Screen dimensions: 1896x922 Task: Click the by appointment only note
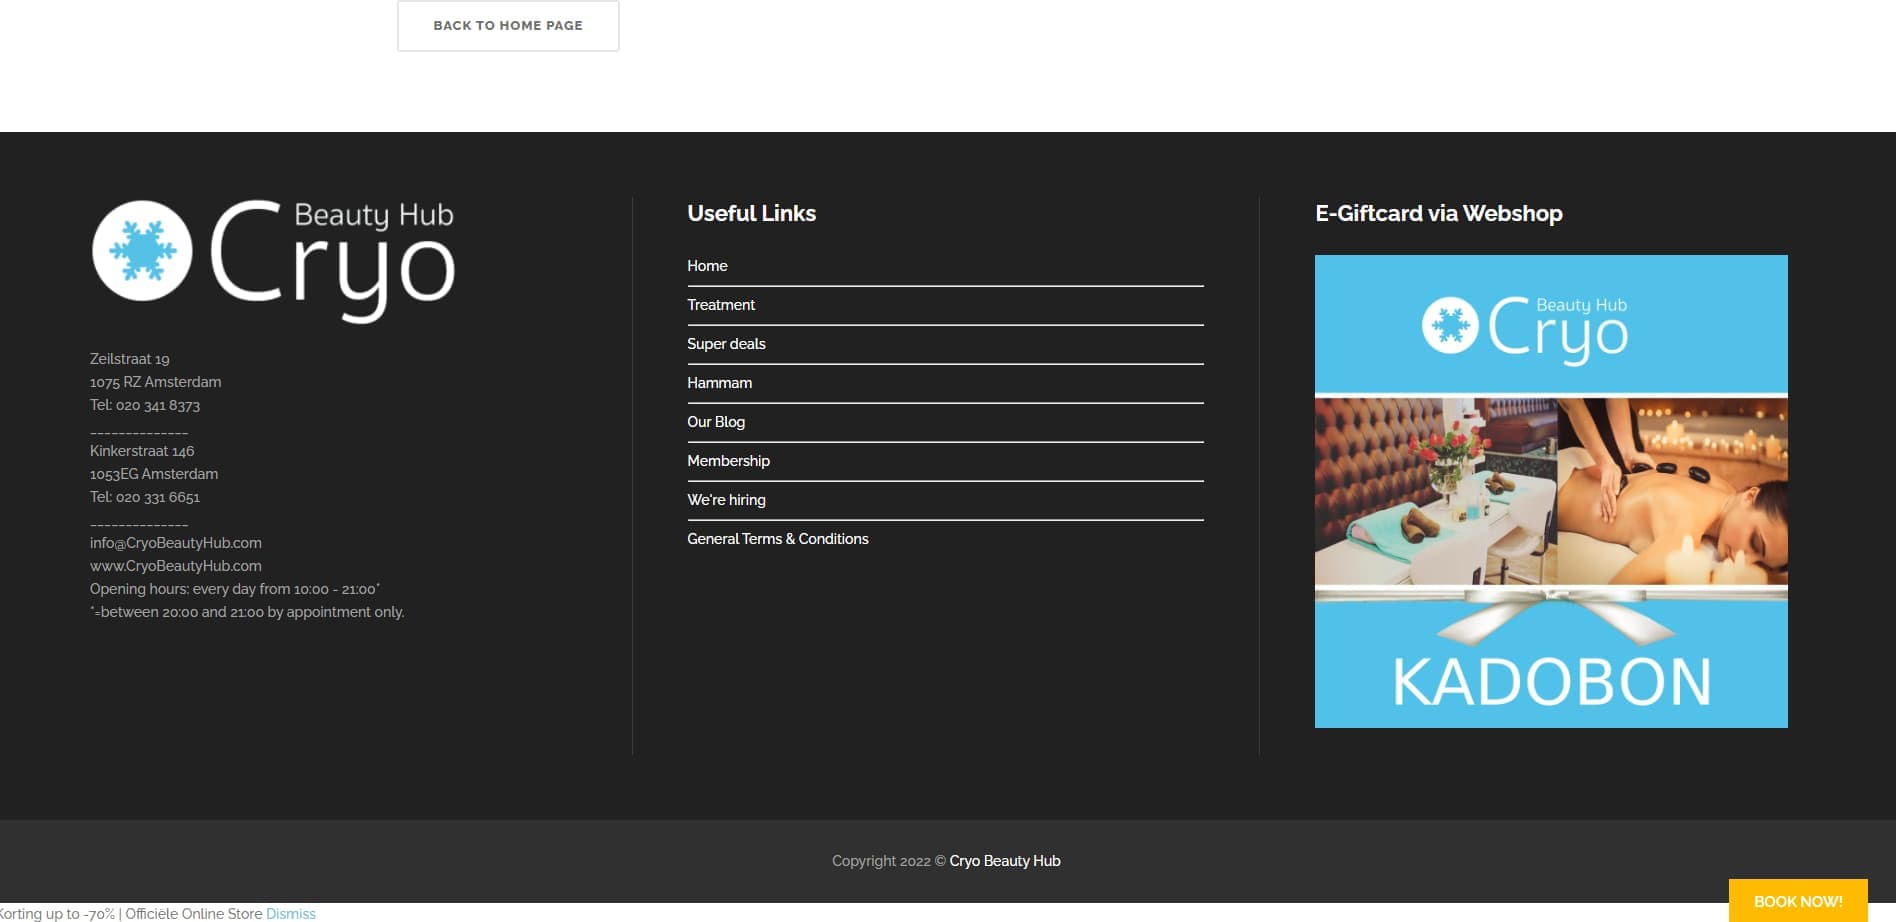(247, 612)
